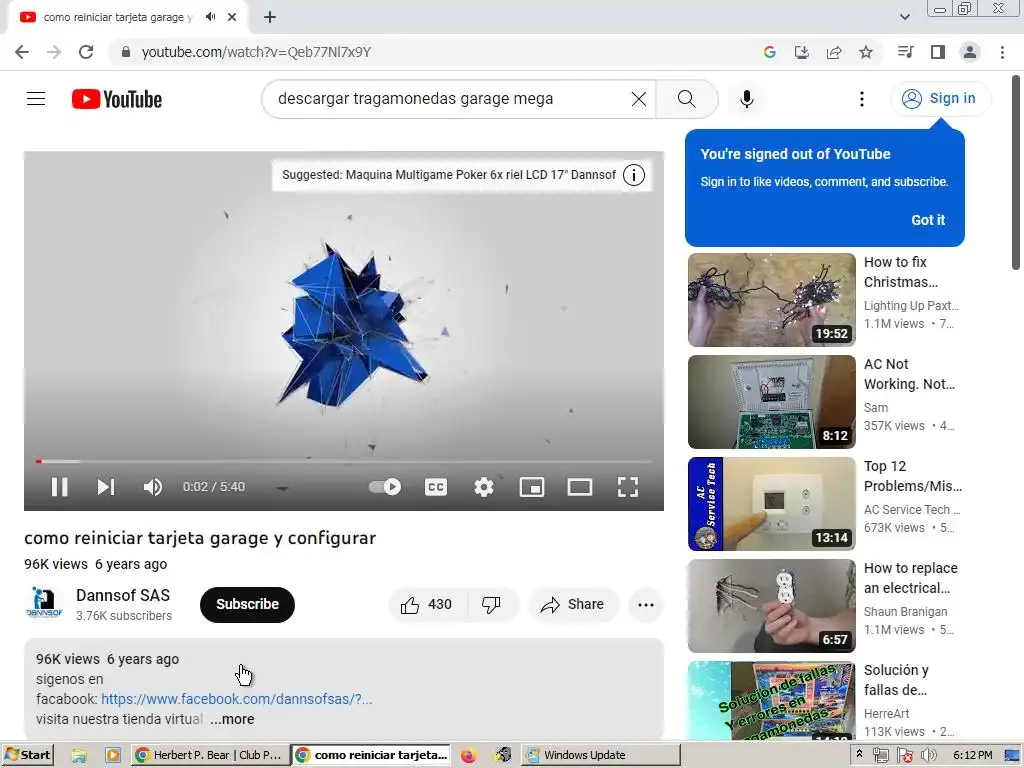Open the Dannsof SAS channel name
Viewport: 1024px width, 768px height.
(123, 596)
